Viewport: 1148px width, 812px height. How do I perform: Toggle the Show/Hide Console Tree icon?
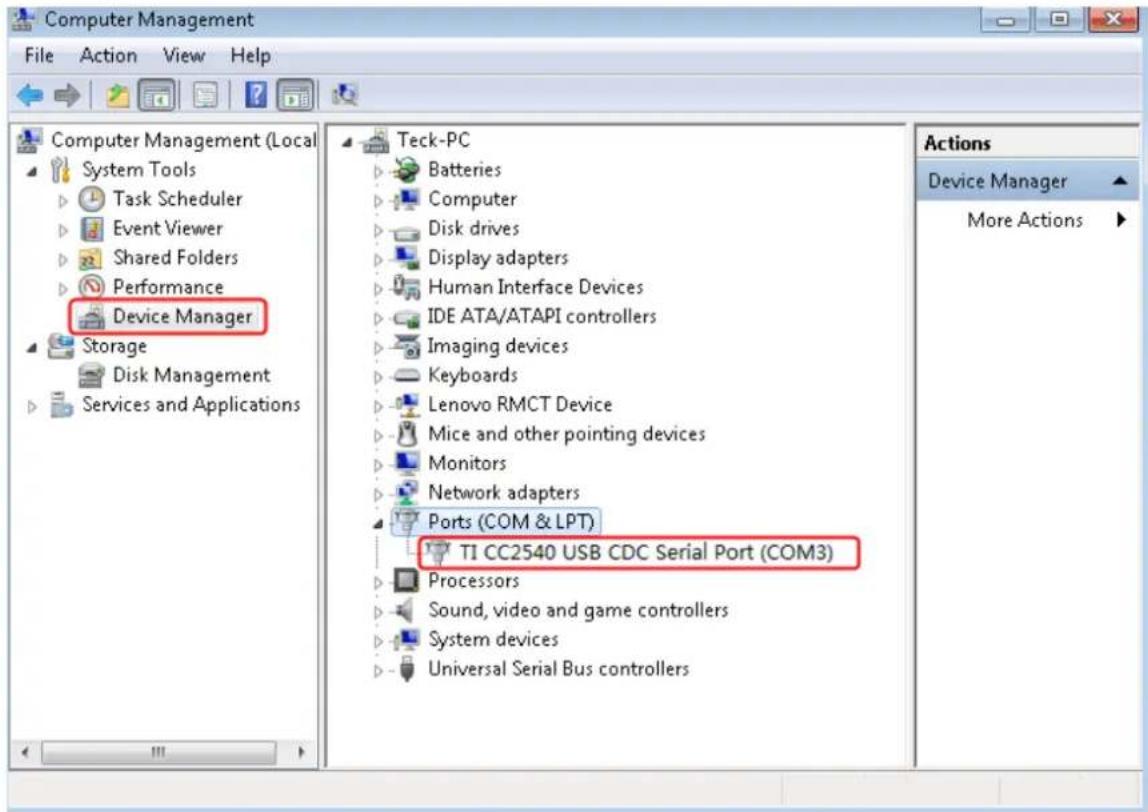coord(157,95)
